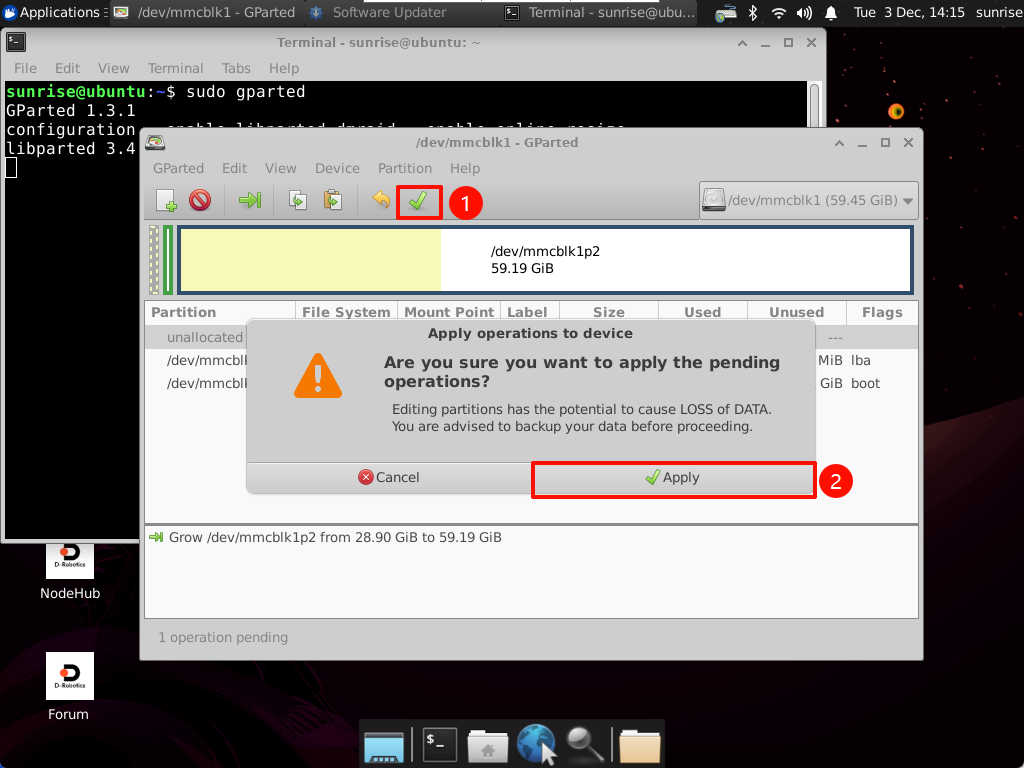Click the Bluetooth icon in the top panel

pyautogui.click(x=752, y=12)
